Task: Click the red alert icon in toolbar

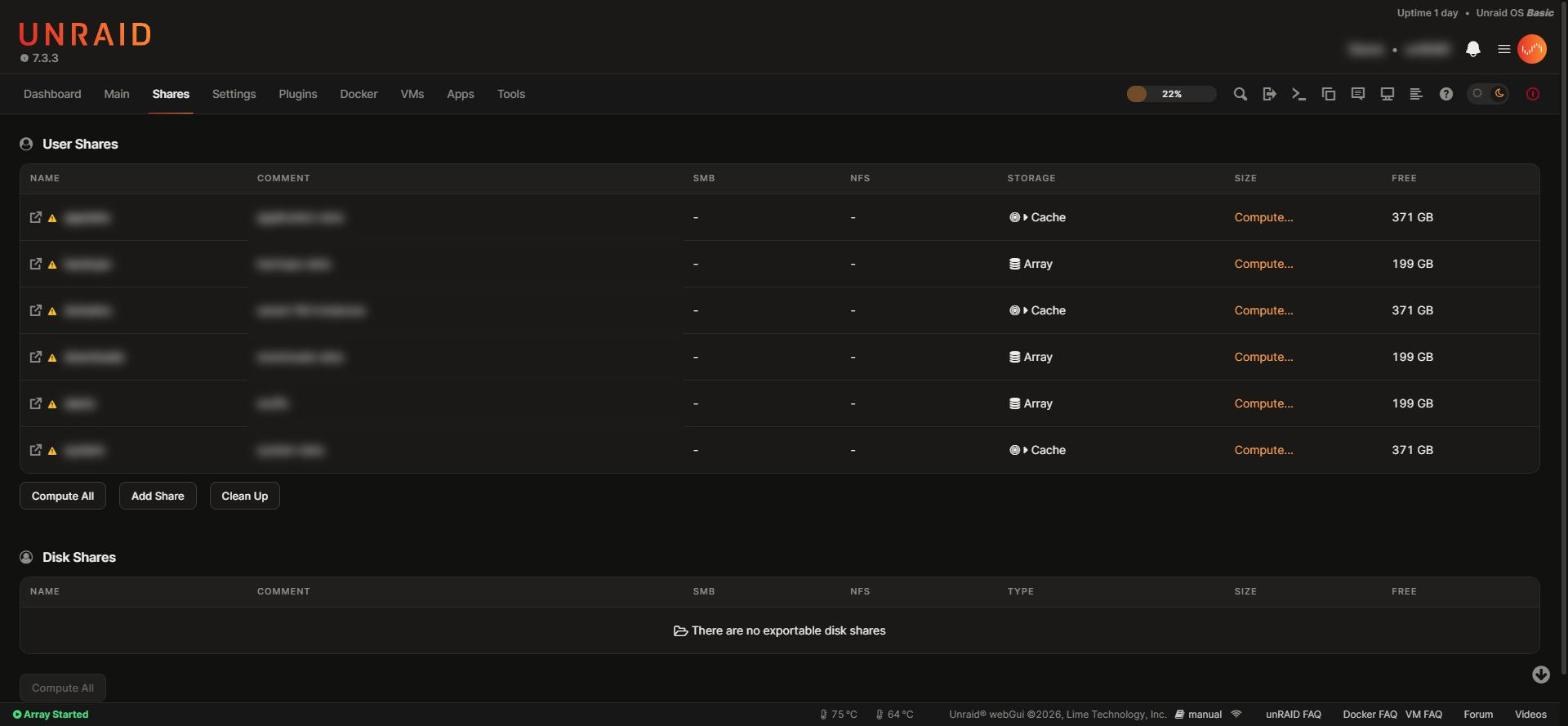Action: pos(1533,94)
